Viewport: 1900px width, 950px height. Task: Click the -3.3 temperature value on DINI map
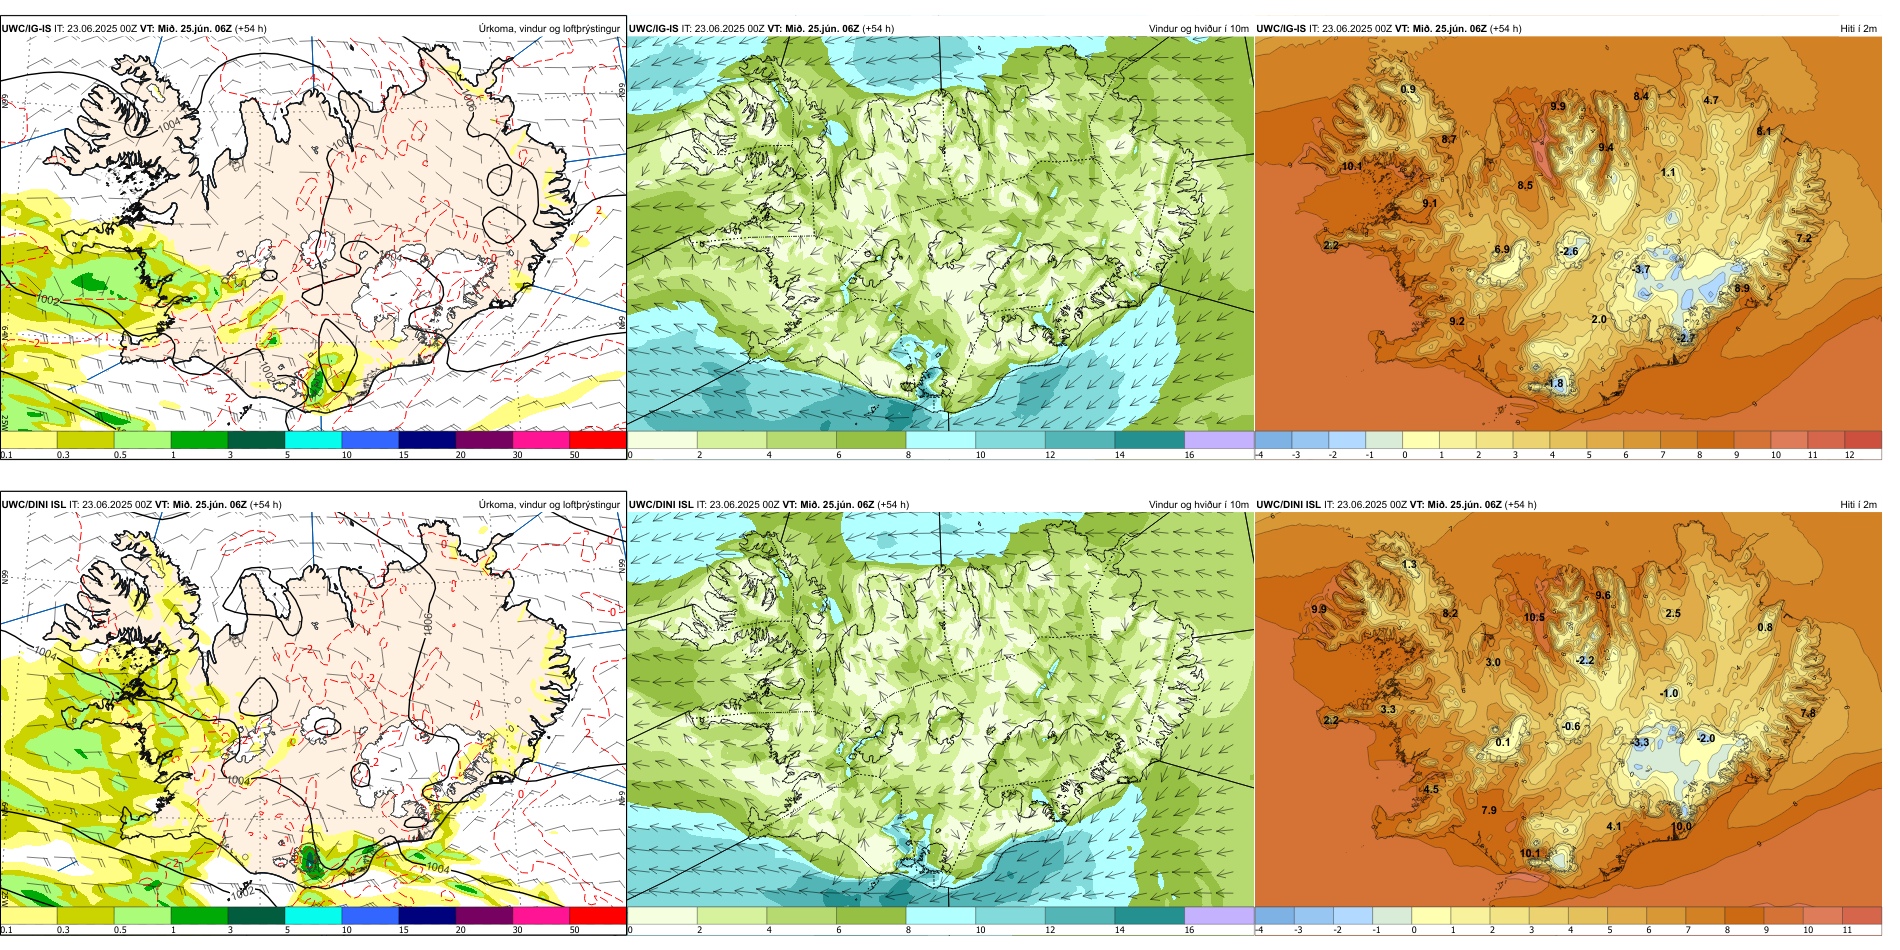pos(1640,743)
